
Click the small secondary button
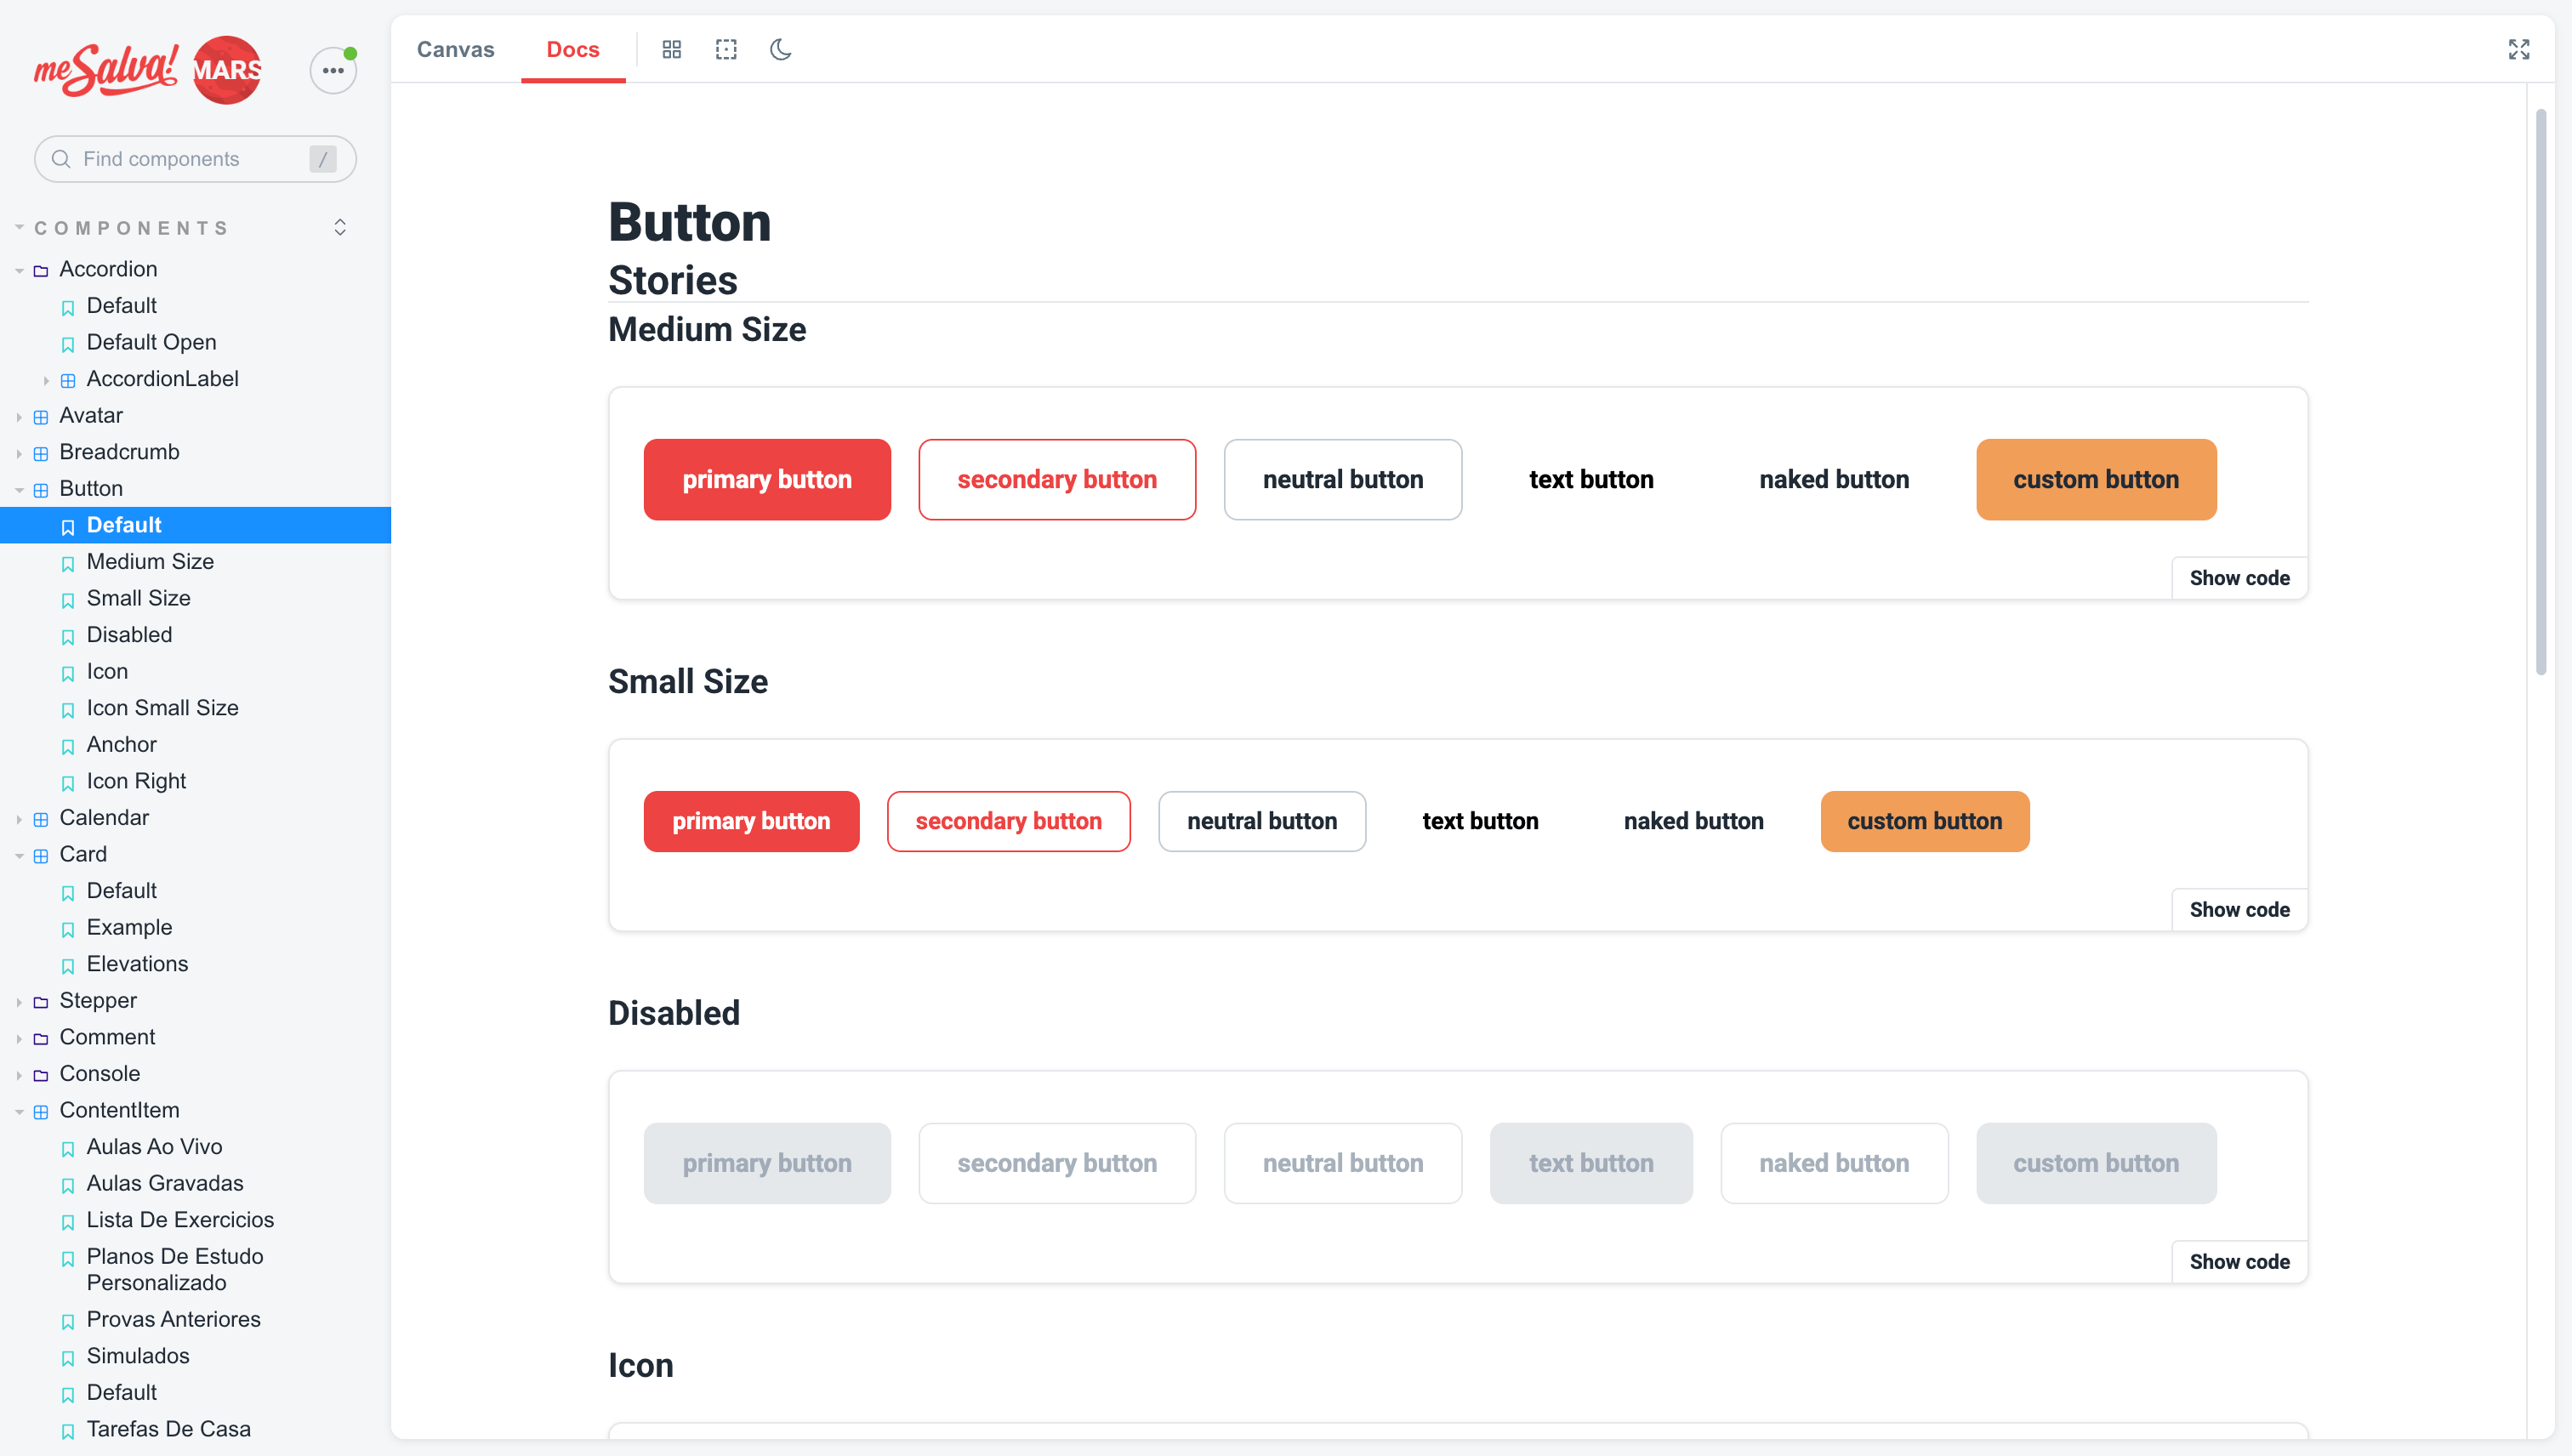1008,821
